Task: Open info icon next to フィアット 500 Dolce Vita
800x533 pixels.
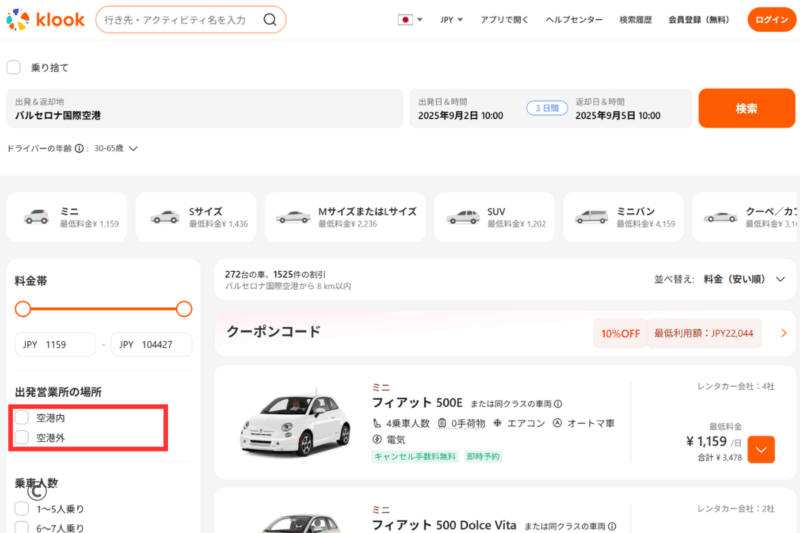Action: coord(612,526)
